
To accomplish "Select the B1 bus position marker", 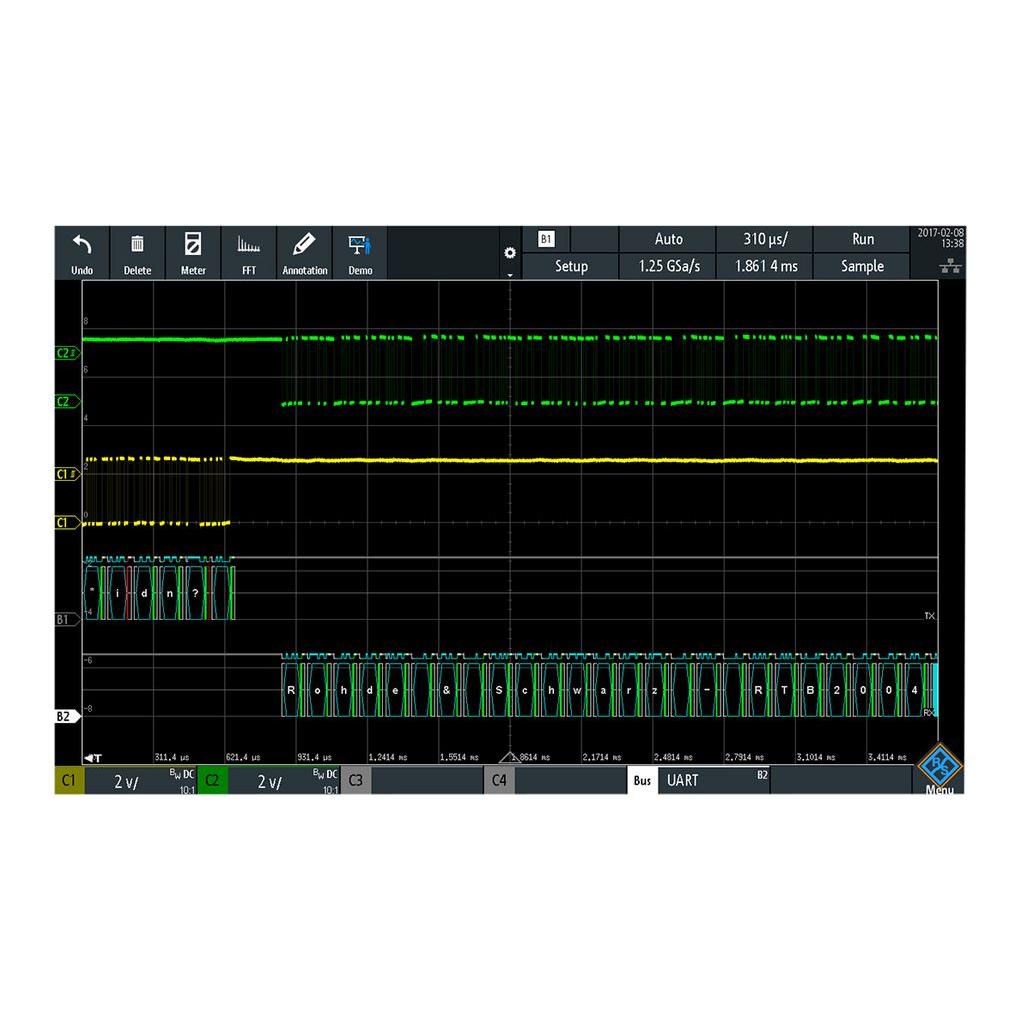I will point(67,619).
